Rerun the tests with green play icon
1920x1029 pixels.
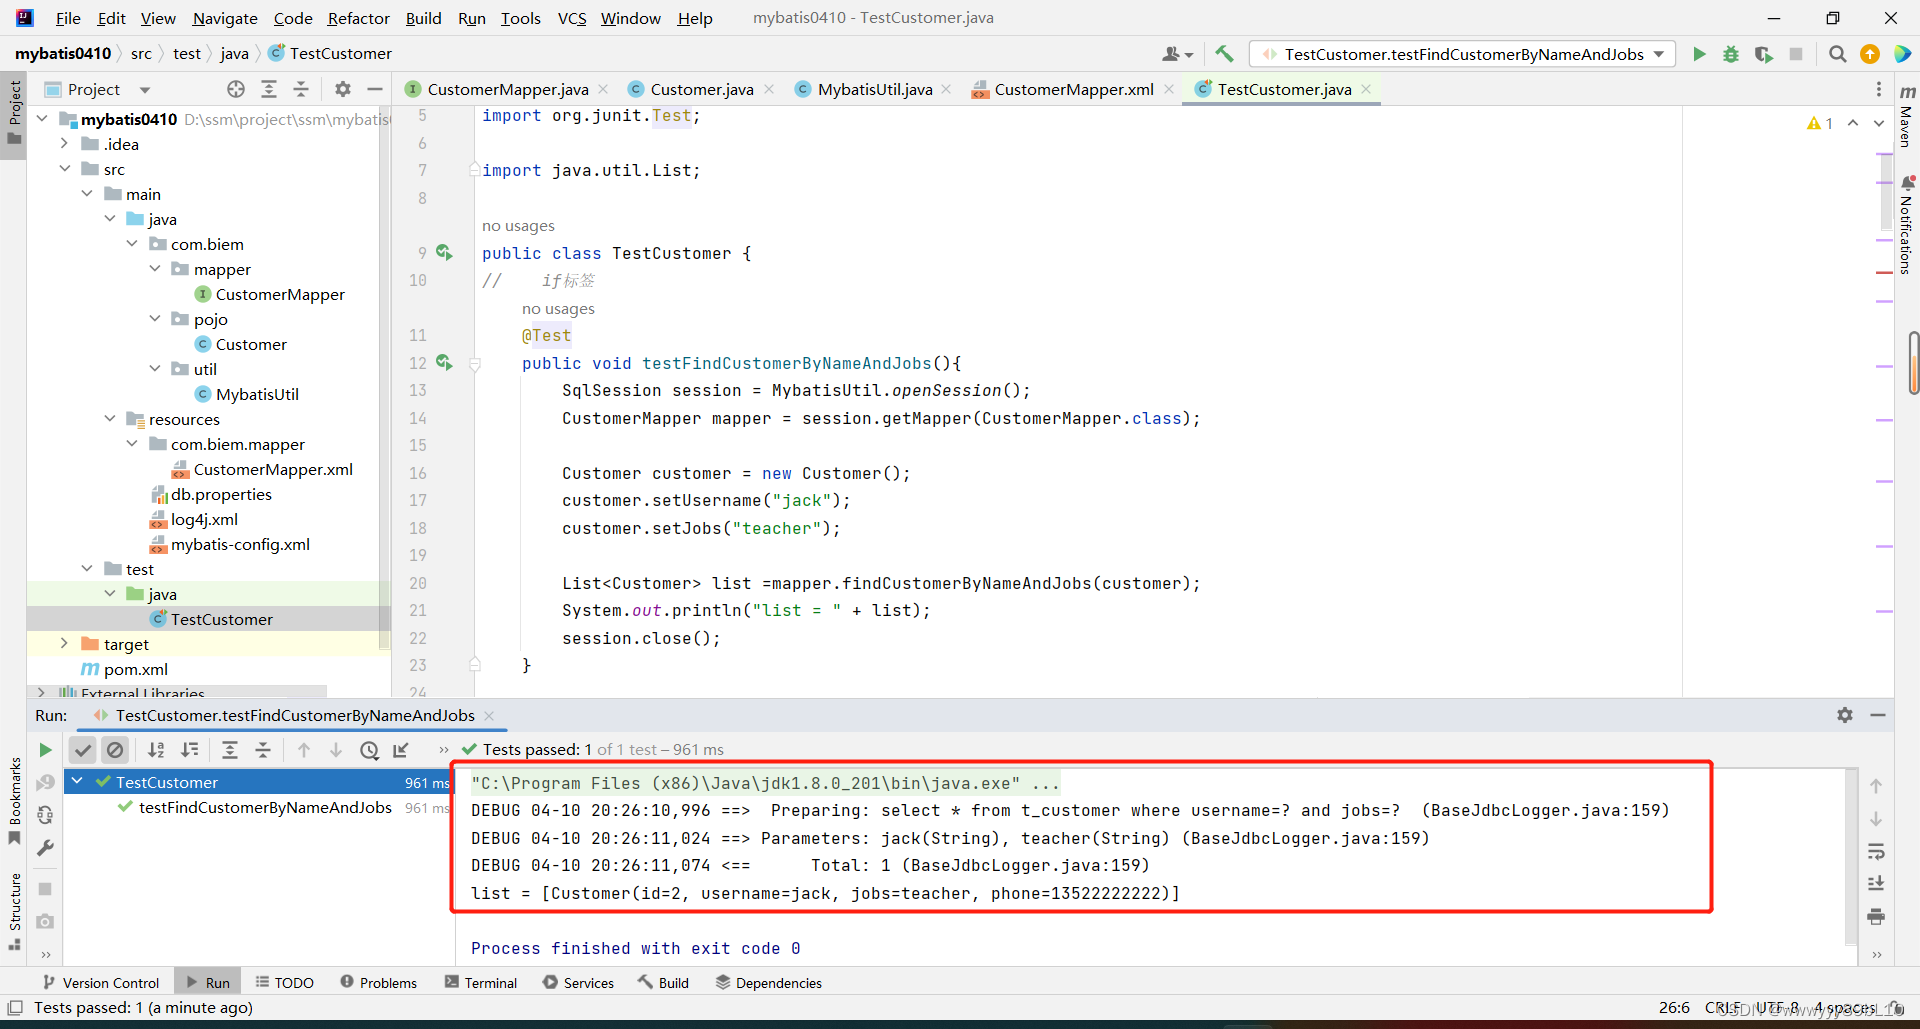click(x=44, y=749)
